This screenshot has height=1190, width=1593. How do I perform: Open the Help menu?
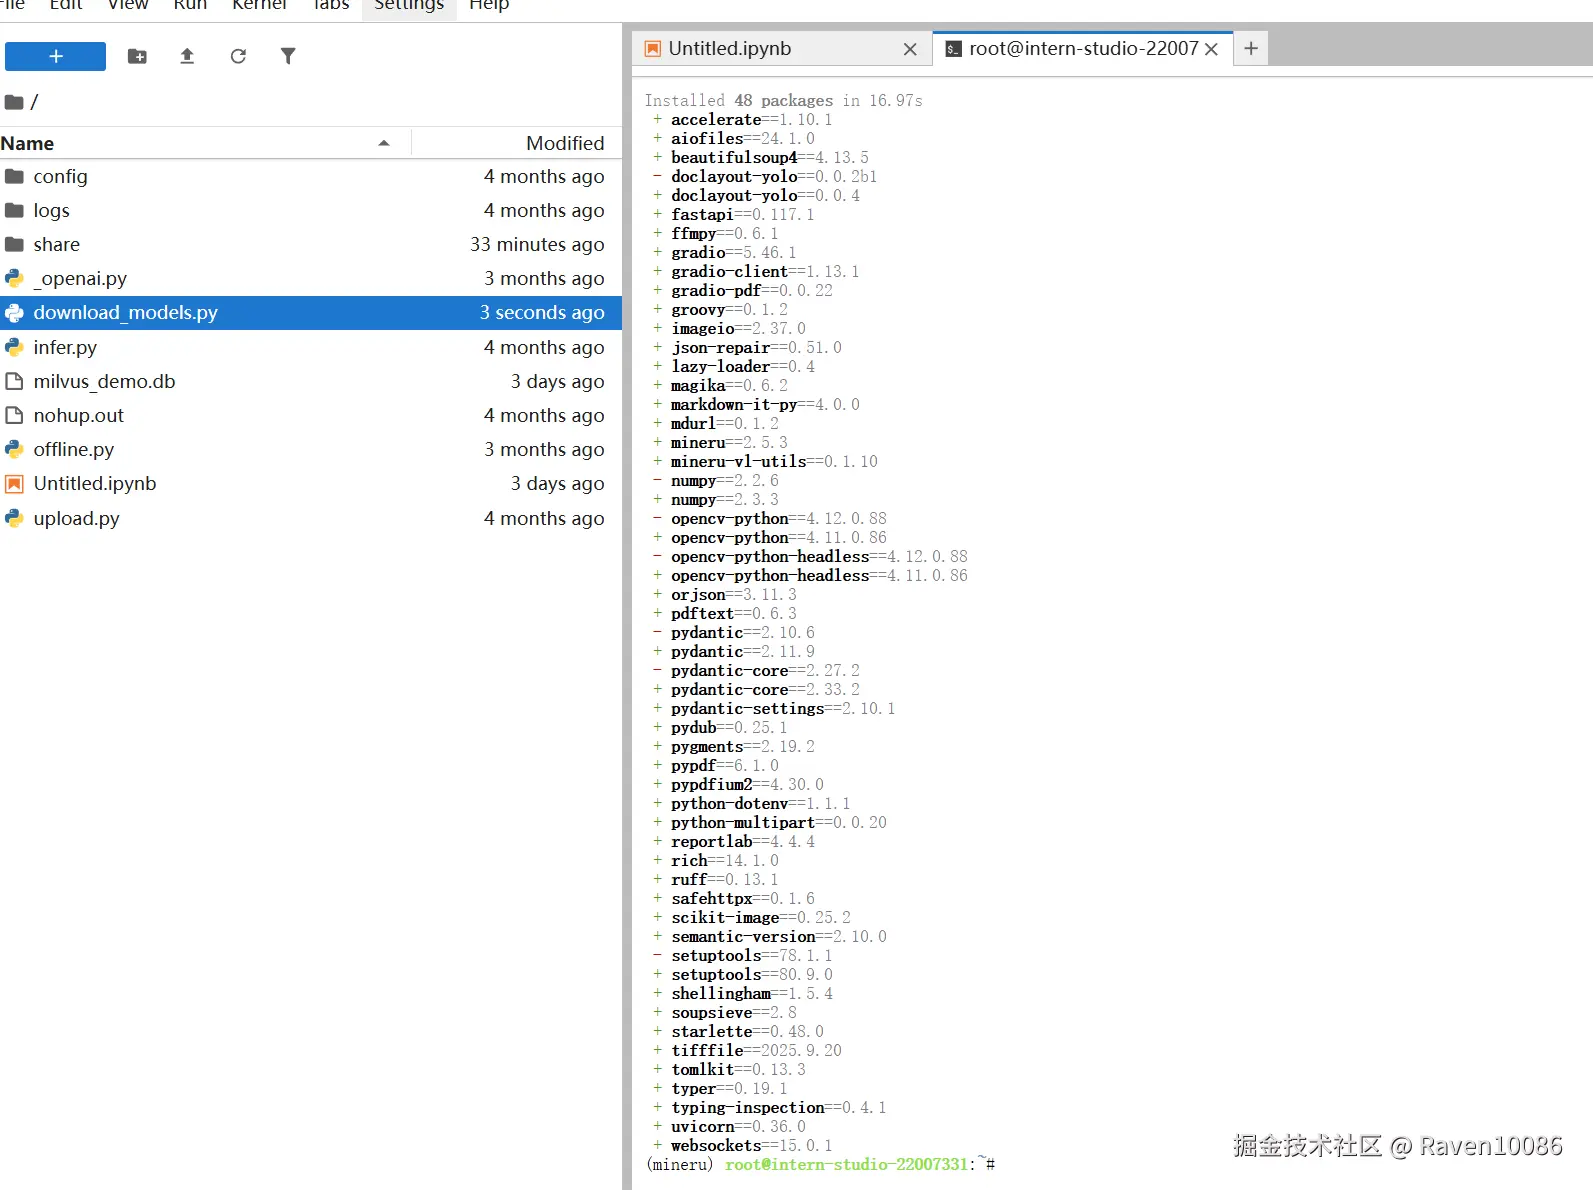(489, 6)
